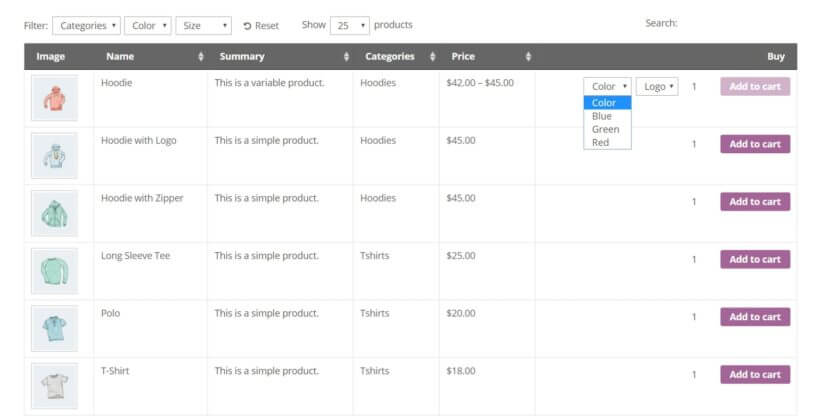This screenshot has width=820, height=416.
Task: Open the Categories filter dropdown
Action: pyautogui.click(x=86, y=26)
